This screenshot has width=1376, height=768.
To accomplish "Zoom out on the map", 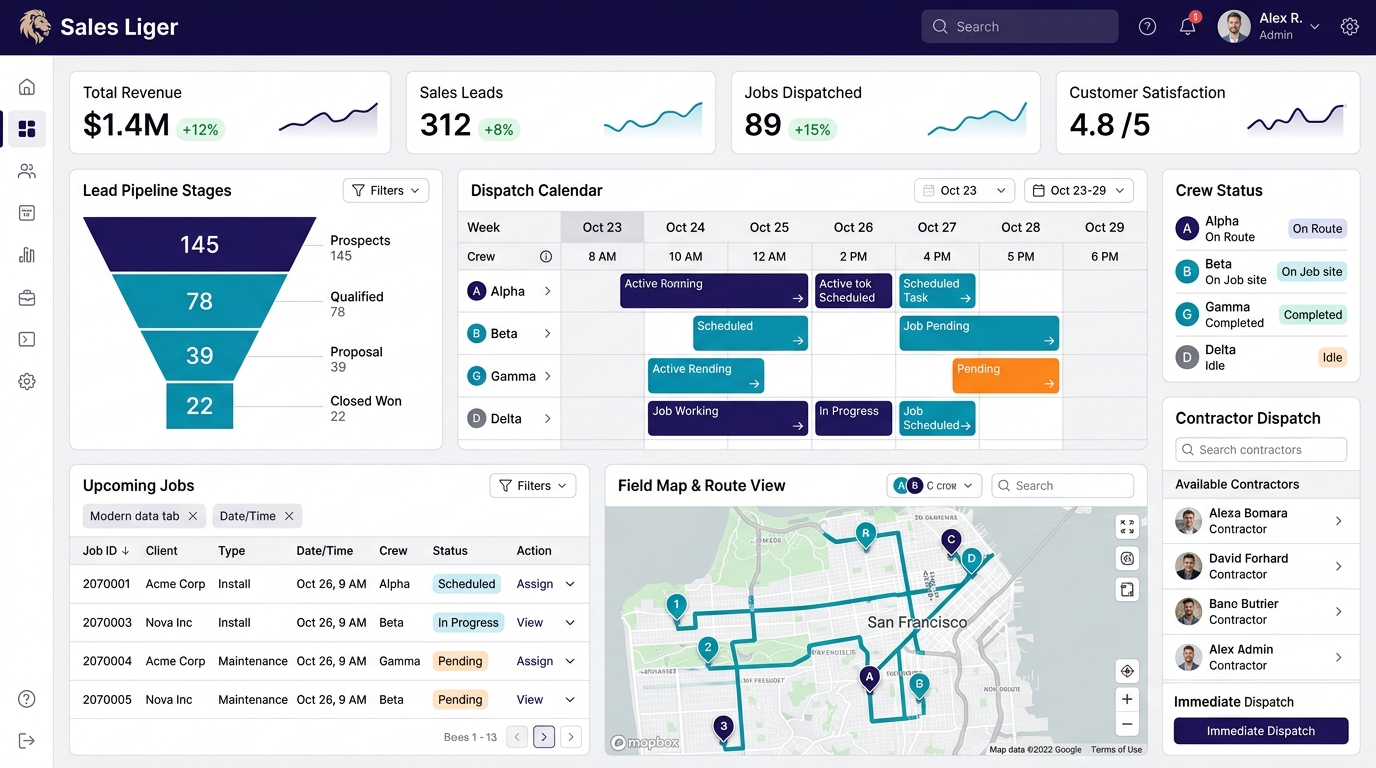I will (x=1127, y=724).
